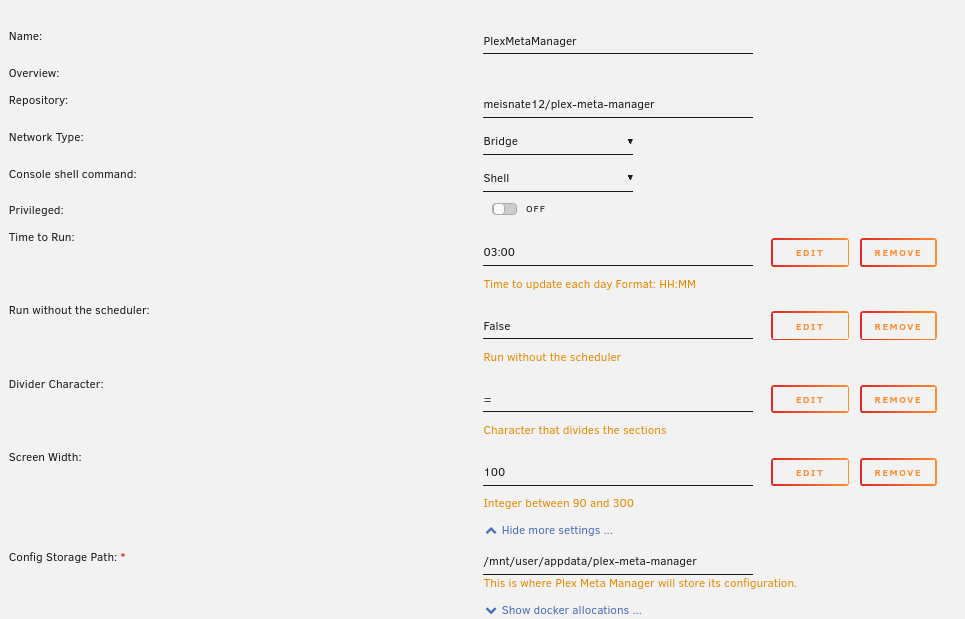Enable the Privileged toggle switch

[x=505, y=209]
